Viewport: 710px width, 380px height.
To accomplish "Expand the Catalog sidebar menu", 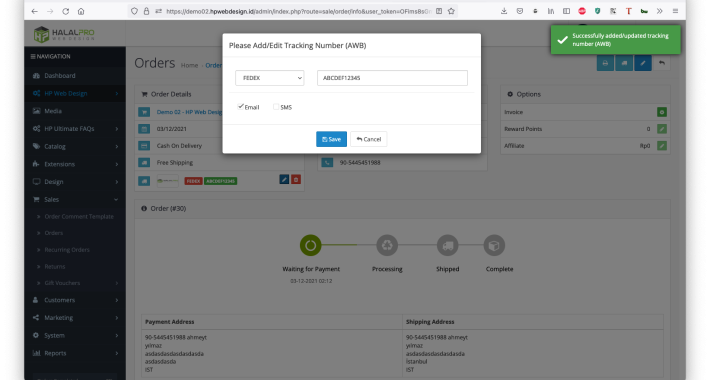I will click(x=75, y=146).
